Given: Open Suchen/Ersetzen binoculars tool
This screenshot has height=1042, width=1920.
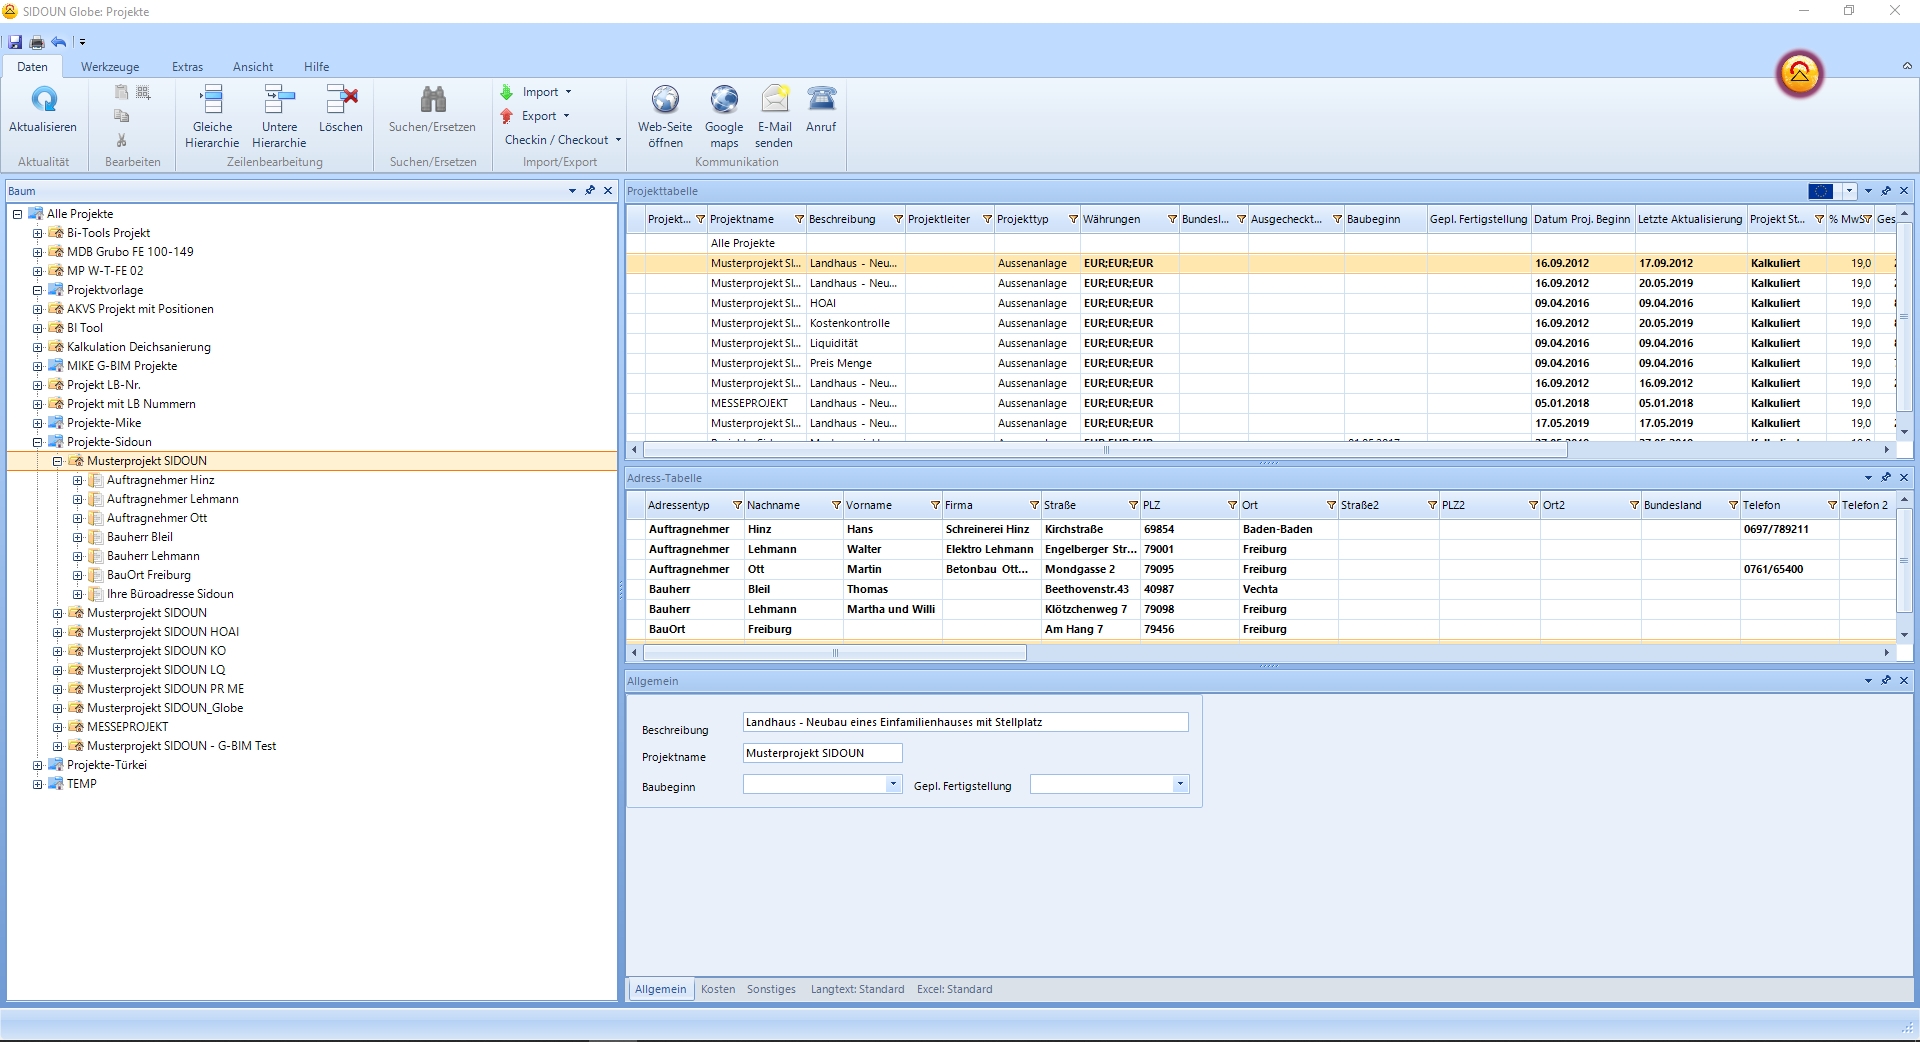Looking at the screenshot, I should pos(432,100).
